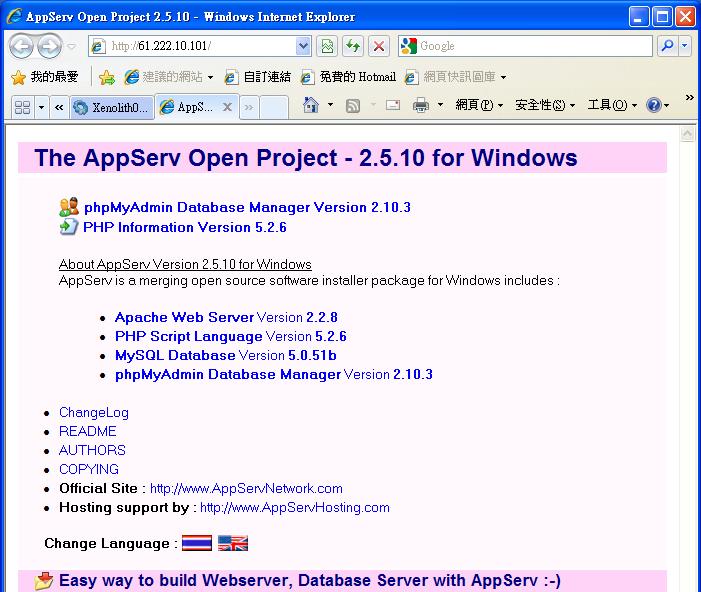
Task: Switch language with the UK flag
Action: click(232, 543)
